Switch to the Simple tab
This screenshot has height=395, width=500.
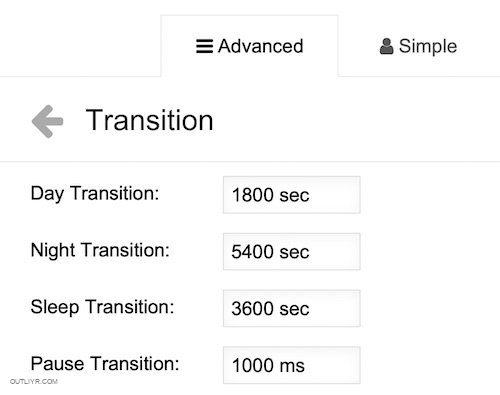pyautogui.click(x=418, y=46)
